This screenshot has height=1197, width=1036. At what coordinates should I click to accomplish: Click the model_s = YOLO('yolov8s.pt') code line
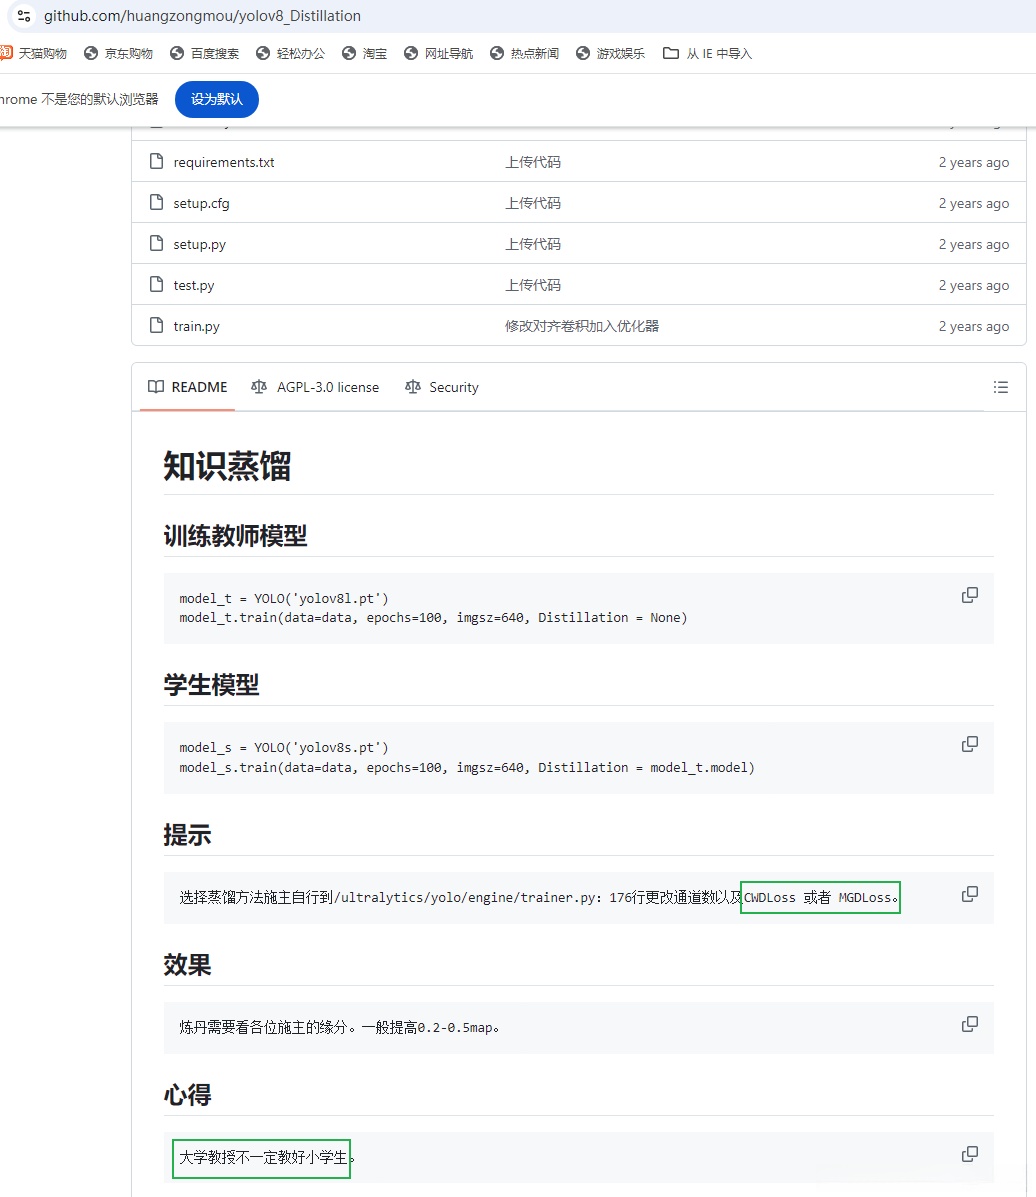(284, 747)
